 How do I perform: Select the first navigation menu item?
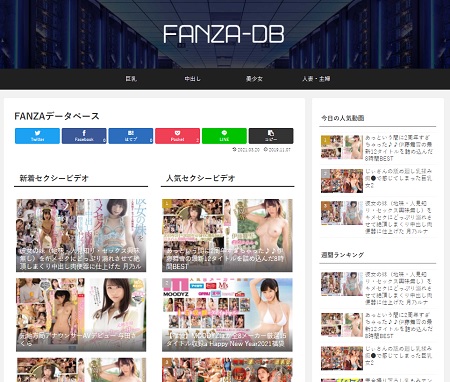(x=131, y=79)
